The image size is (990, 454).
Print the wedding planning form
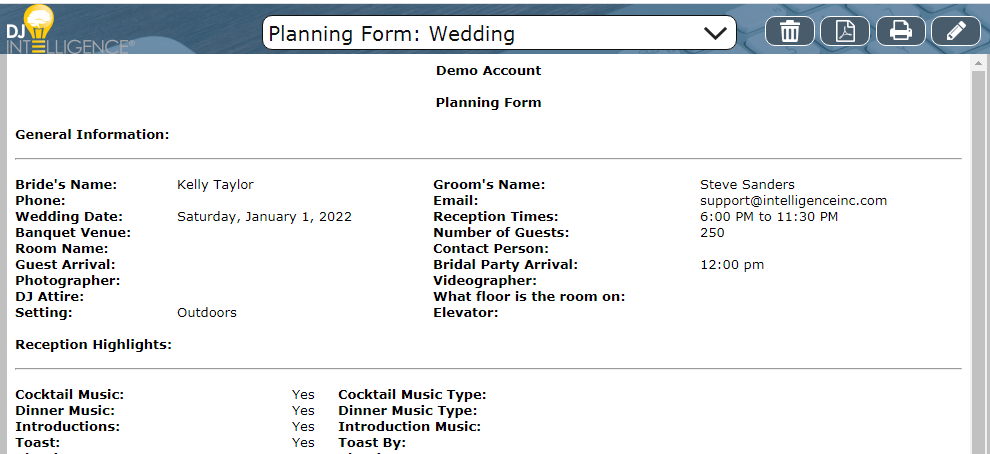coord(900,31)
